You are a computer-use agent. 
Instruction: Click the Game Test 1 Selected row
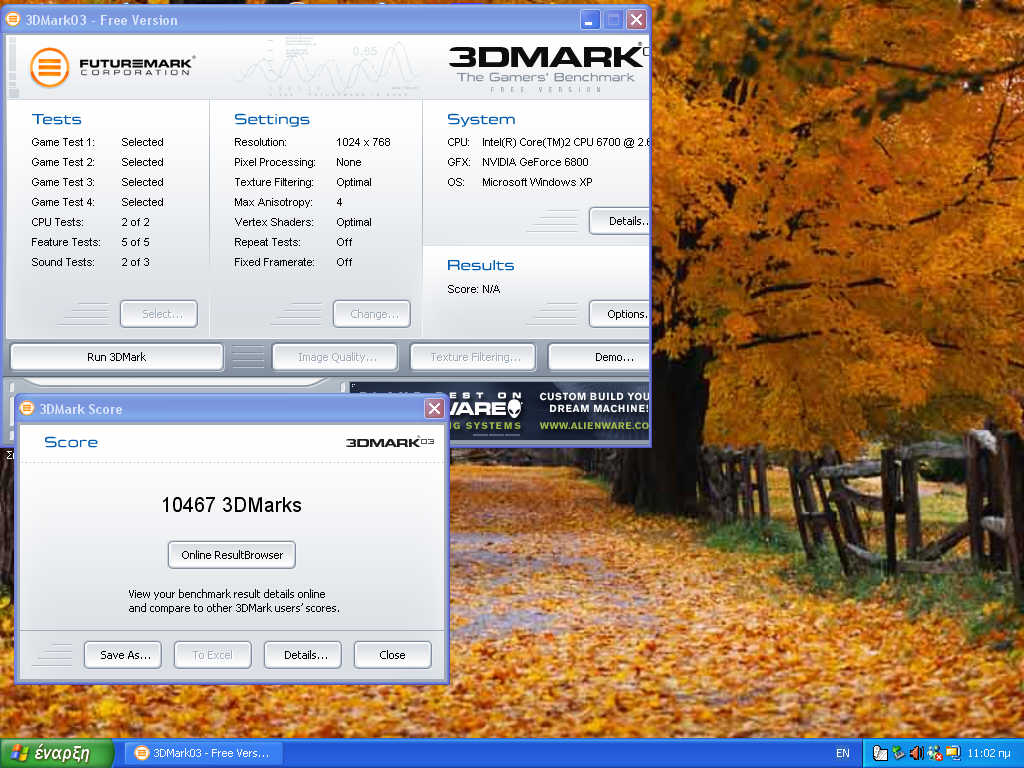coord(97,142)
